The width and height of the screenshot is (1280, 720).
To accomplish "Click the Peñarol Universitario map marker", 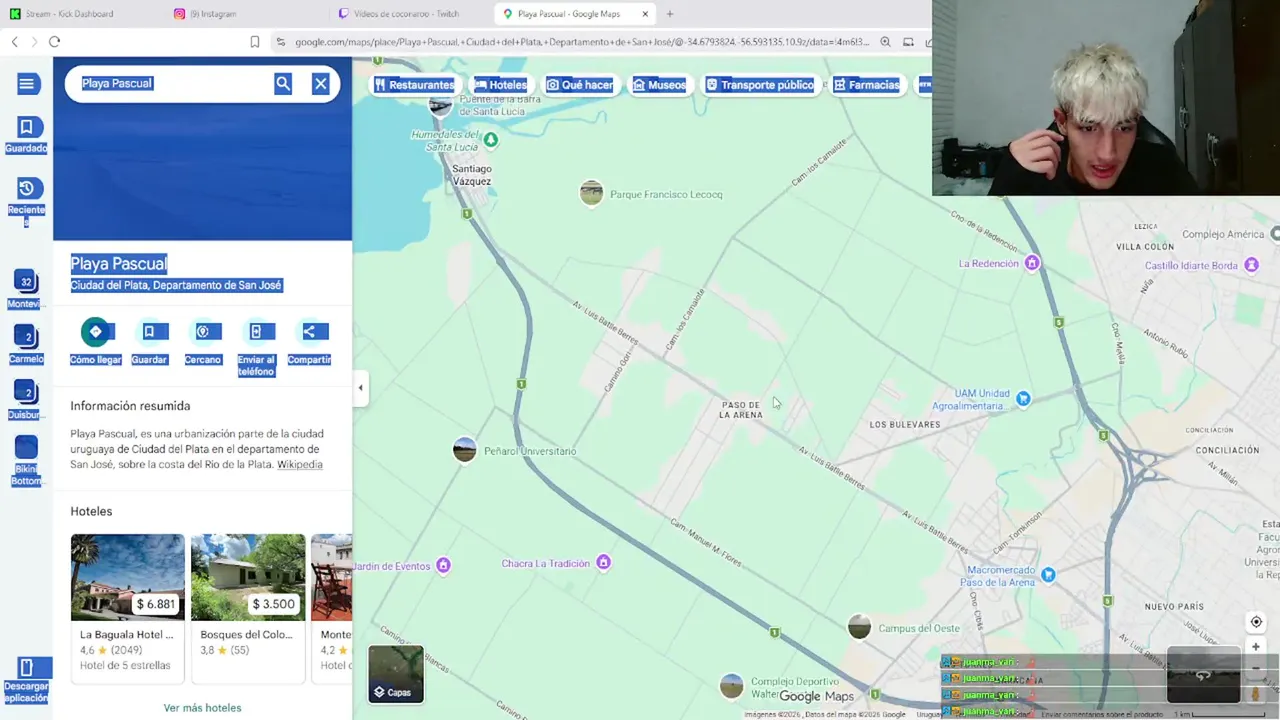I will 465,450.
